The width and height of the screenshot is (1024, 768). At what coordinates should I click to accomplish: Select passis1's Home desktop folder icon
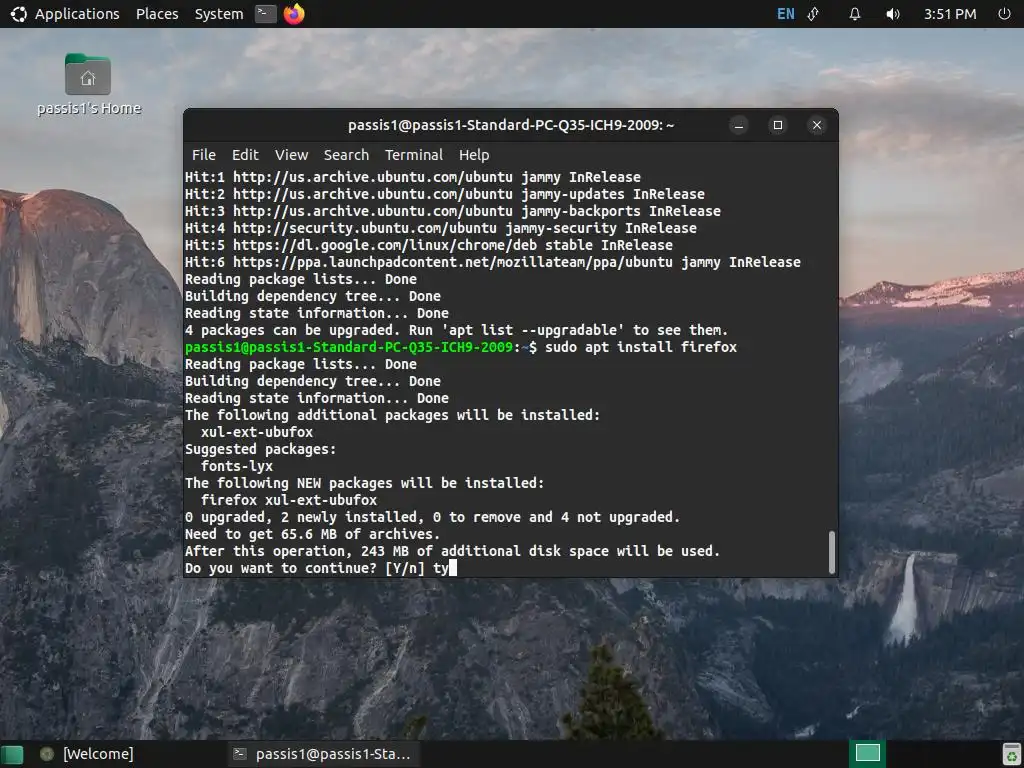coord(88,84)
